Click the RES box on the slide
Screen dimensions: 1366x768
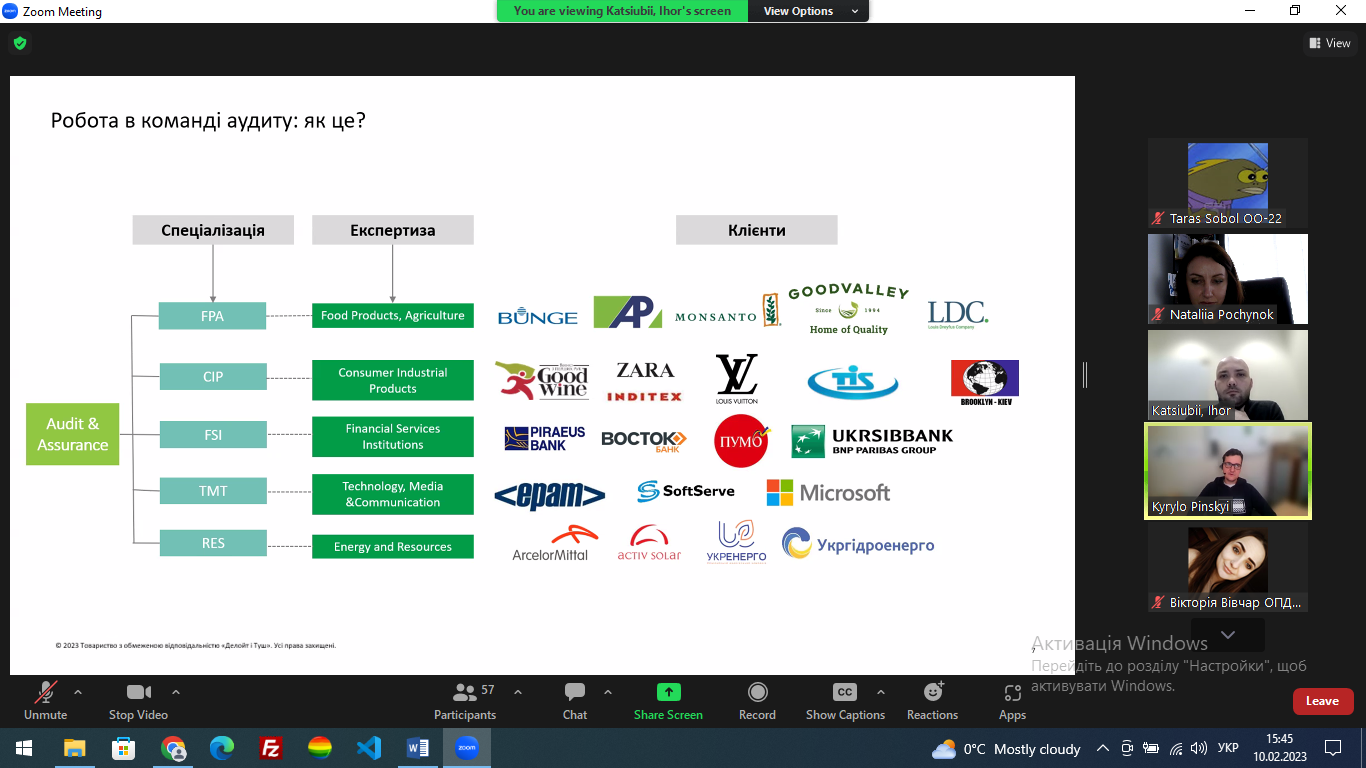(x=212, y=543)
